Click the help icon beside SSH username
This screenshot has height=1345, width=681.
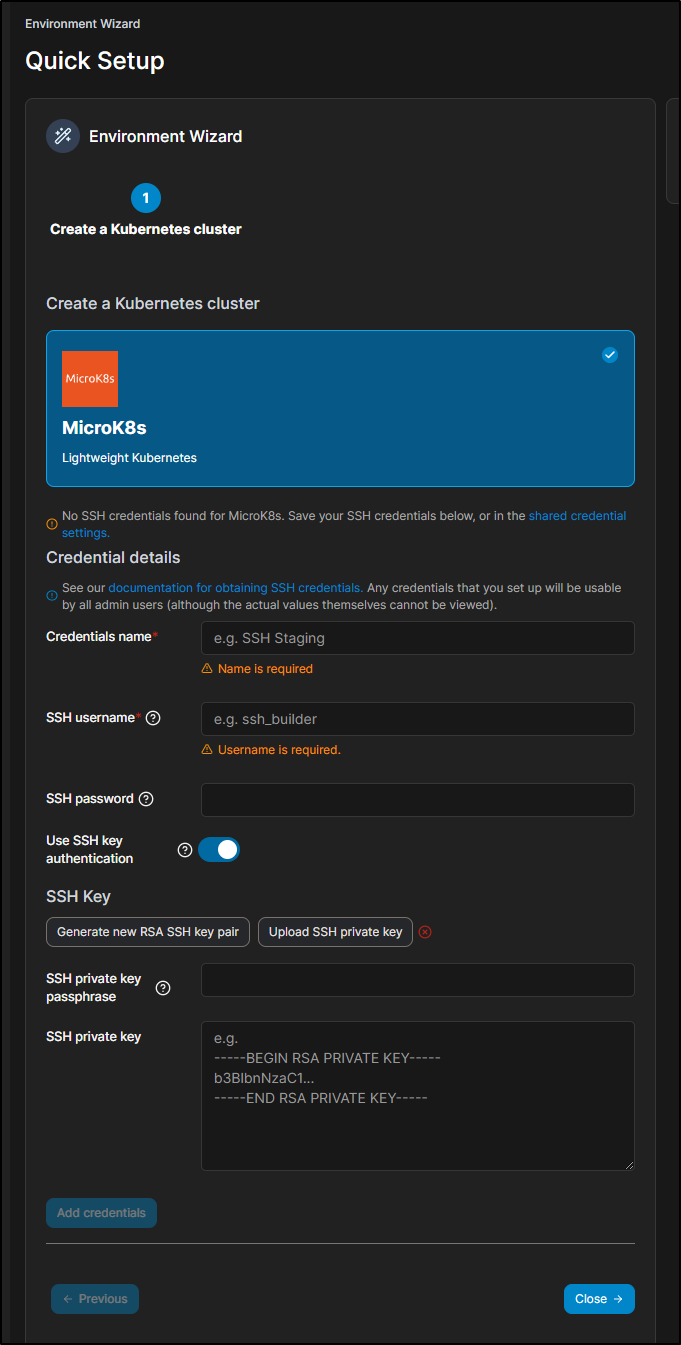[153, 718]
